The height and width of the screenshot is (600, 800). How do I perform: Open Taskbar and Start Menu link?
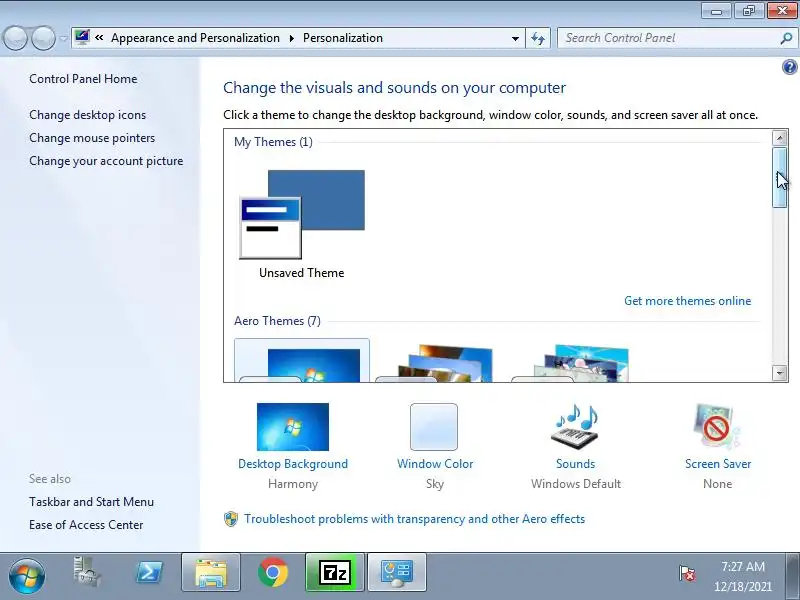[91, 502]
